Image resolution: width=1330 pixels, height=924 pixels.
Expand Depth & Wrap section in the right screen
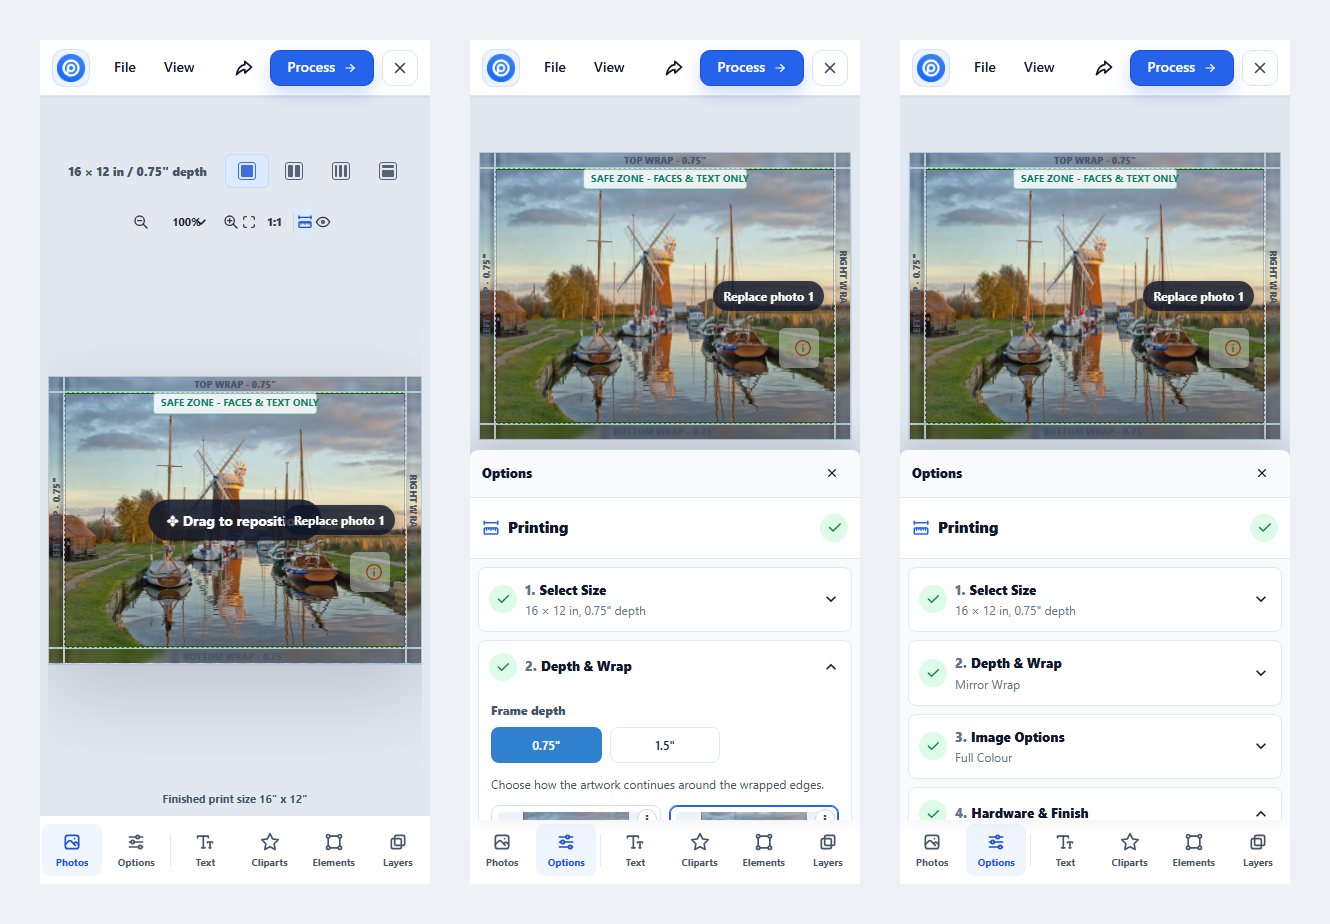click(1095, 673)
